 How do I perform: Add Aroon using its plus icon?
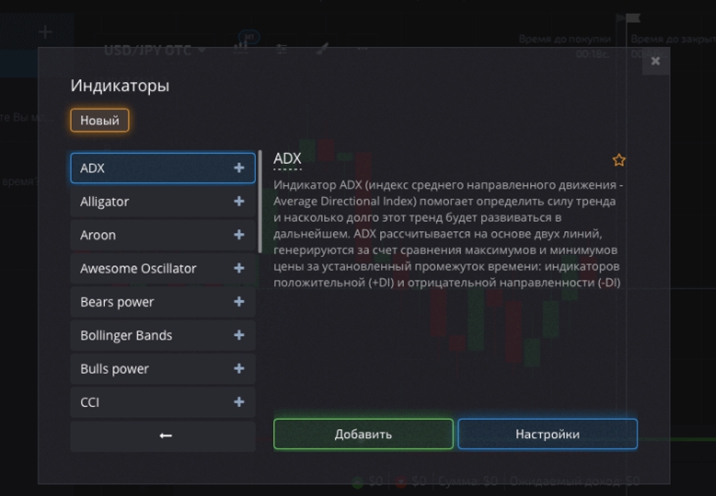[x=238, y=235]
